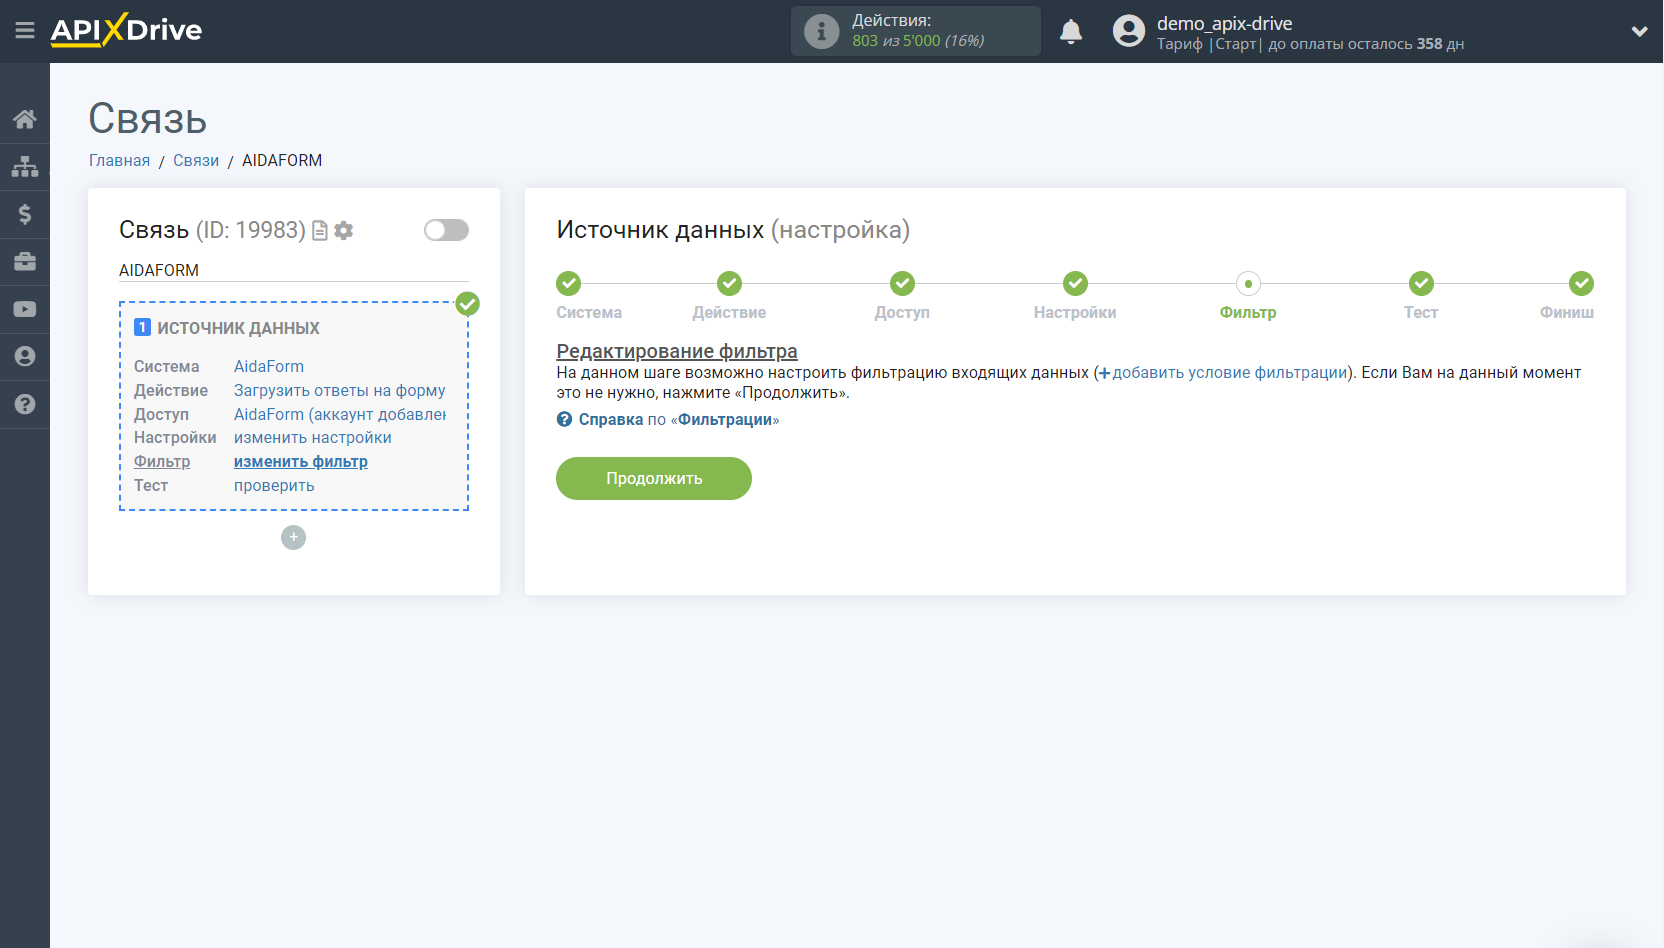Open notifications bell
The image size is (1664, 948).
[x=1071, y=31]
